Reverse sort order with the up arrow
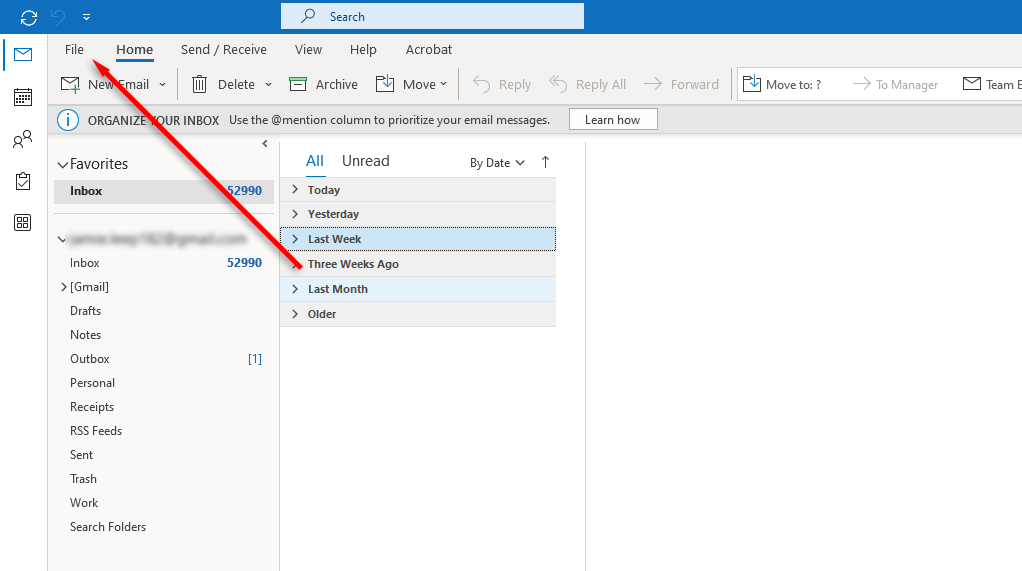The width and height of the screenshot is (1022, 571). pos(545,162)
